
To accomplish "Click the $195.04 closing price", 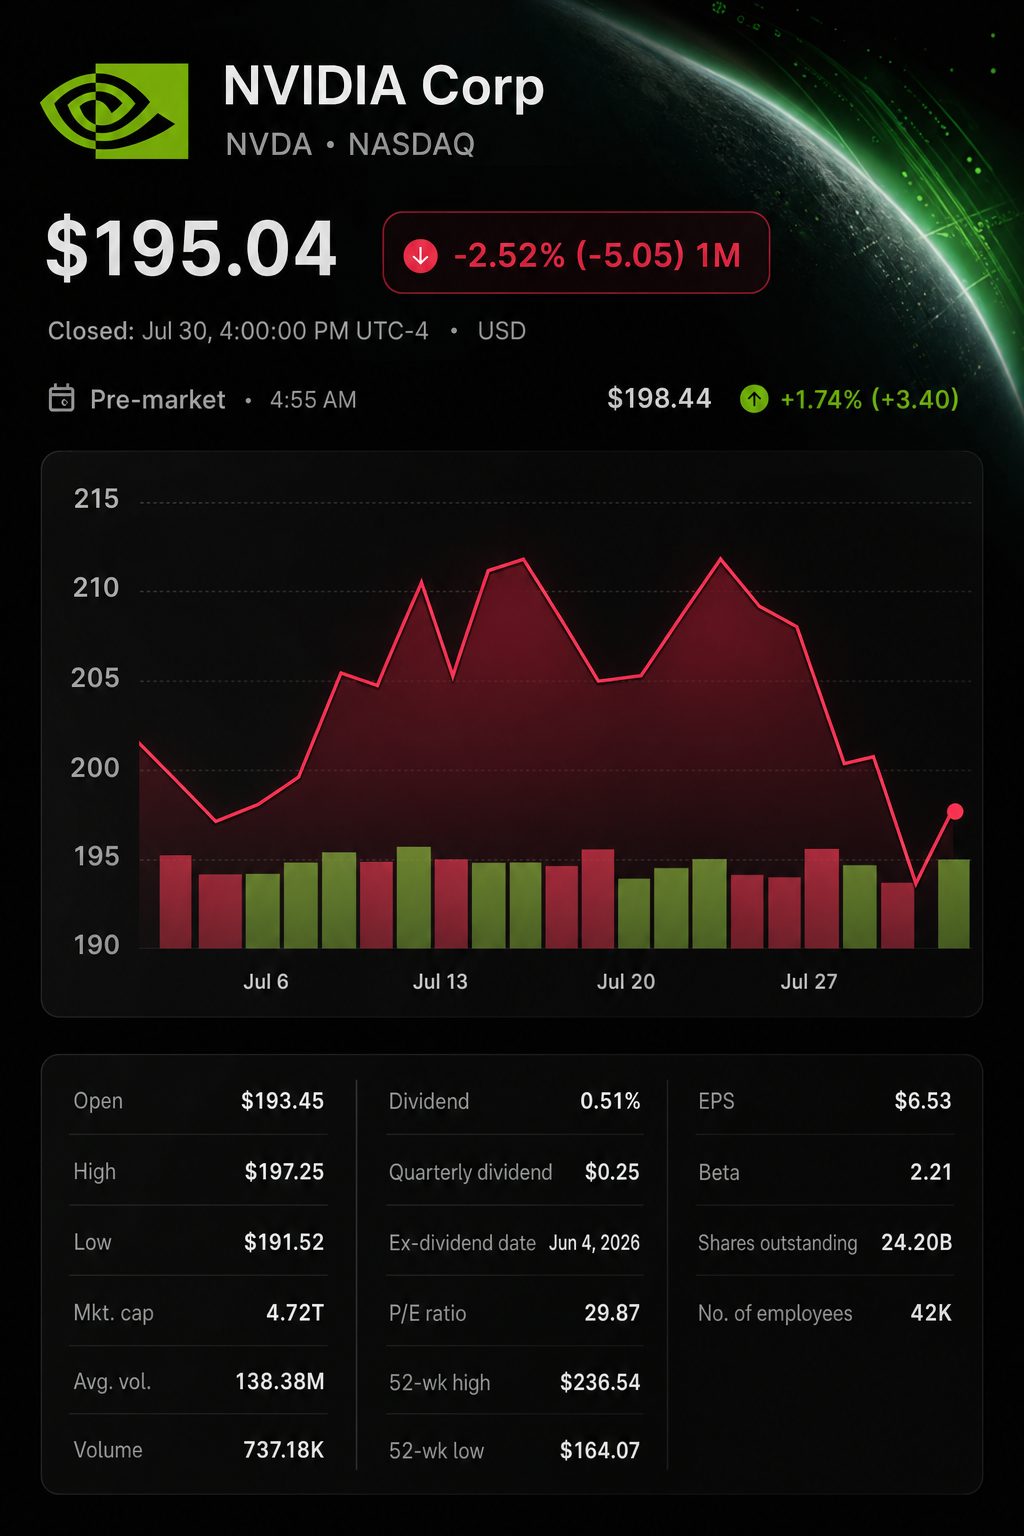I will click(x=191, y=249).
